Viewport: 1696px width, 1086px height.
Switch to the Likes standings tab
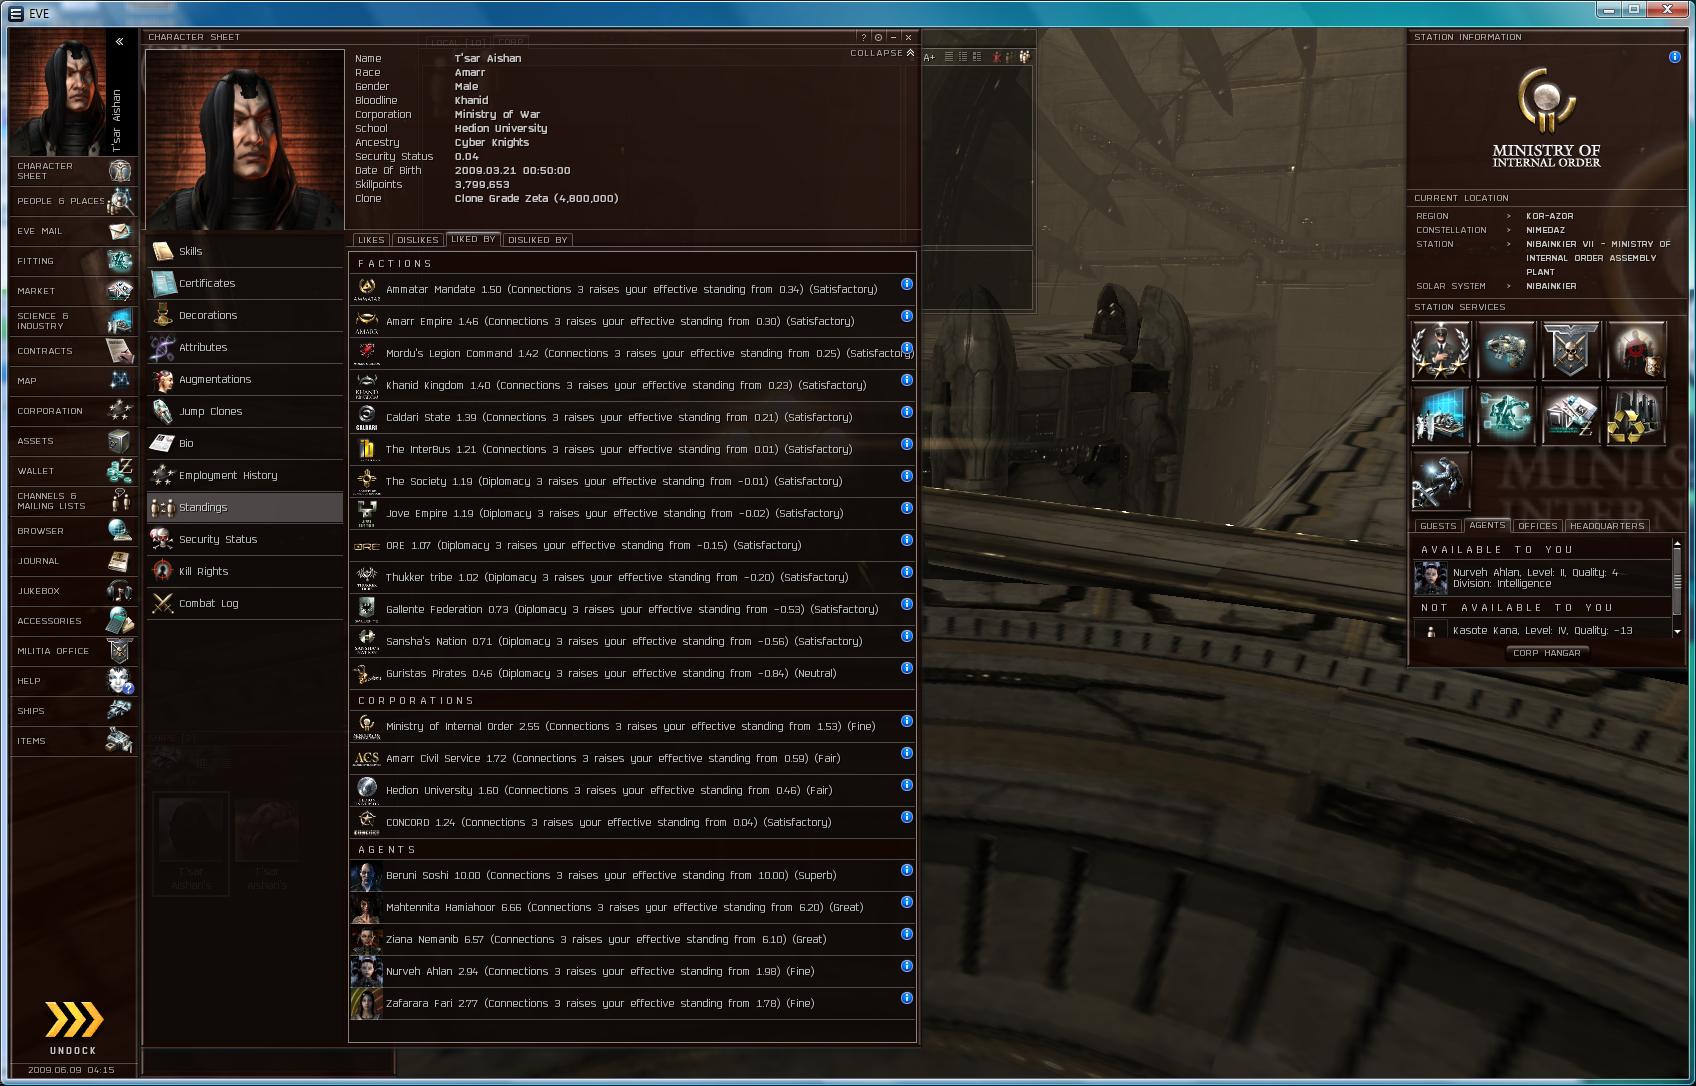click(x=371, y=240)
